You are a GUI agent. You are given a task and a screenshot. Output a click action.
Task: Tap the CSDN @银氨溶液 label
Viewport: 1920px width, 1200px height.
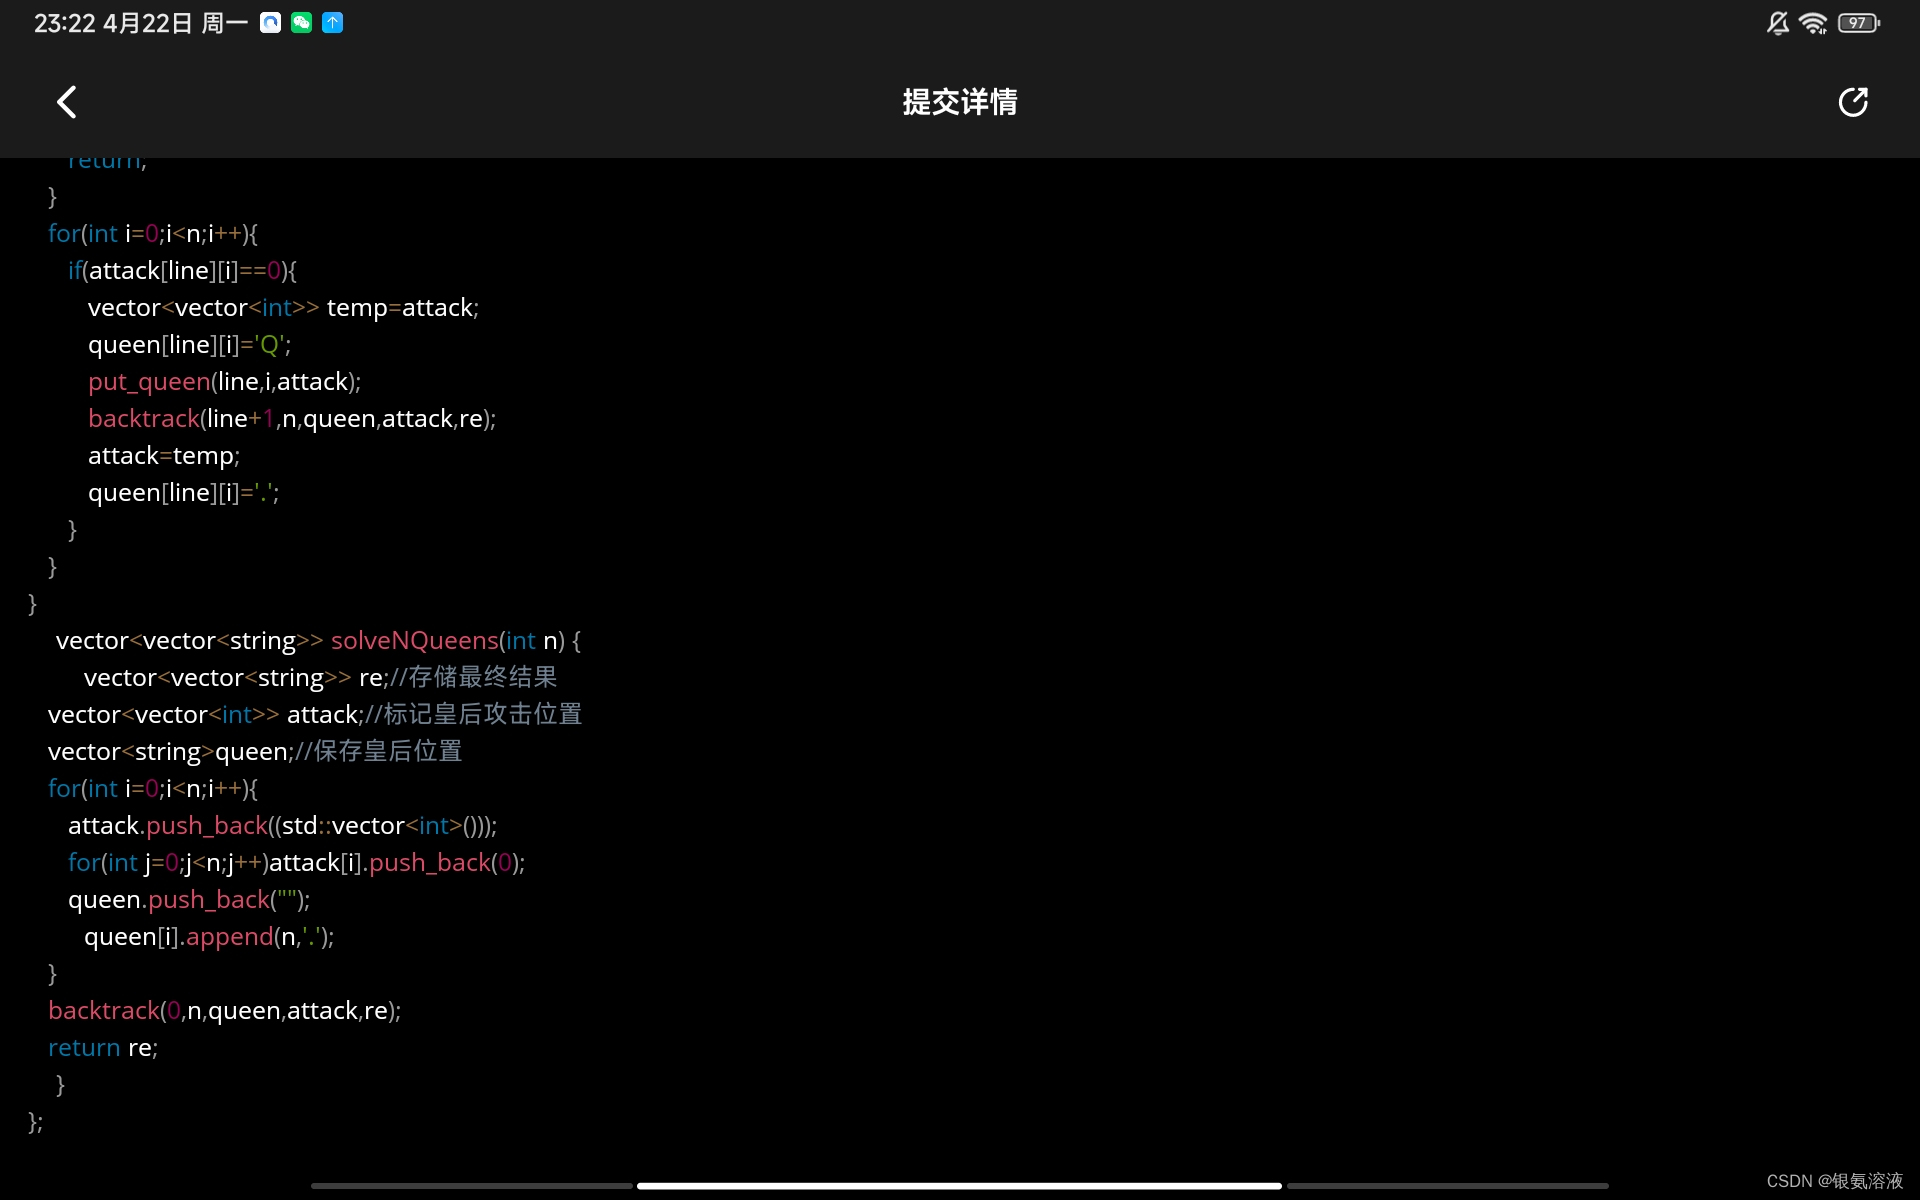click(1834, 1181)
